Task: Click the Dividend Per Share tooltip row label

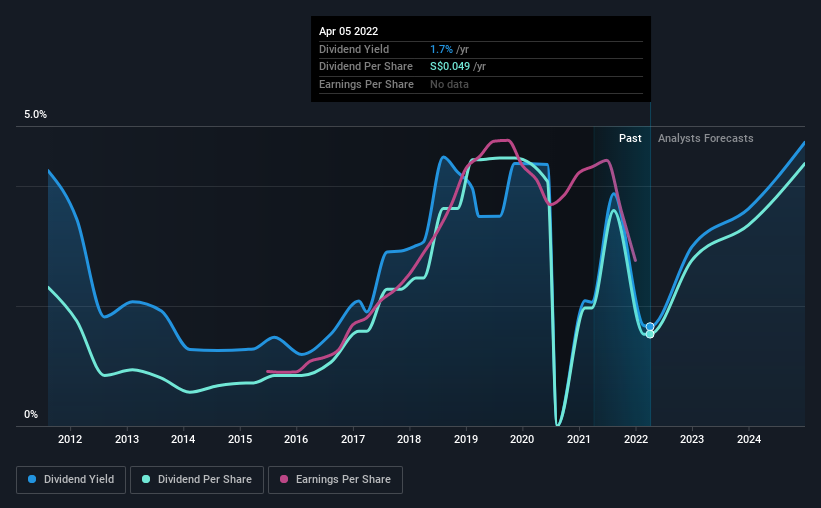Action: pyautogui.click(x=365, y=67)
